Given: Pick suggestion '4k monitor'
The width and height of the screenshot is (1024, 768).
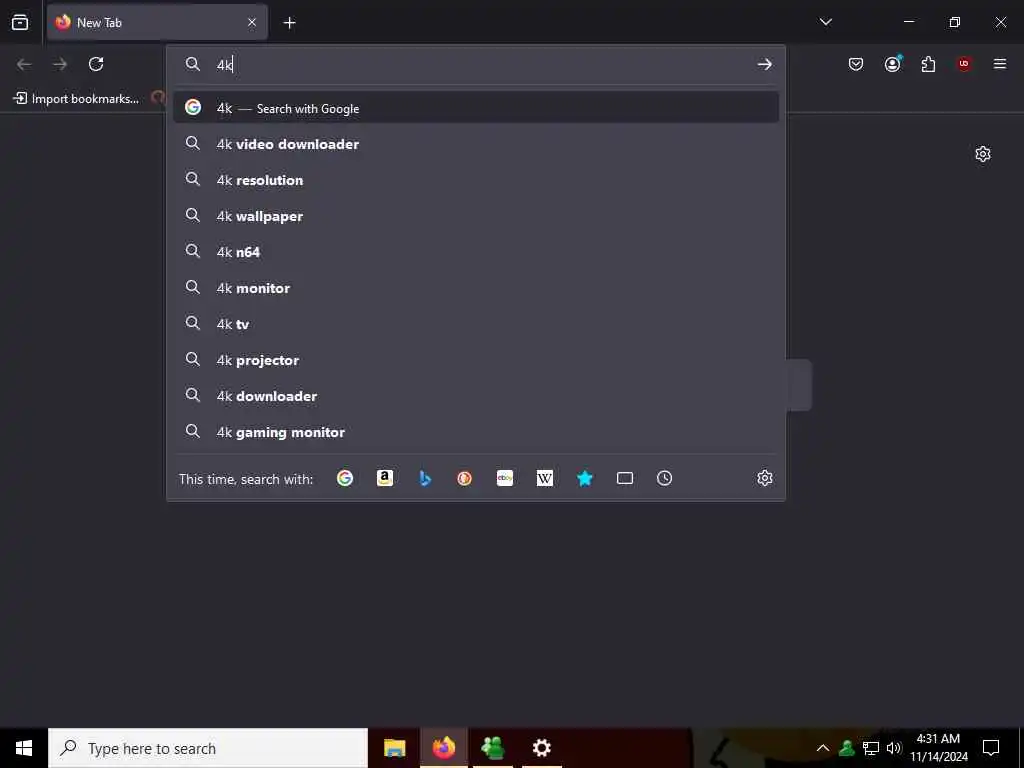Looking at the screenshot, I should [x=476, y=287].
